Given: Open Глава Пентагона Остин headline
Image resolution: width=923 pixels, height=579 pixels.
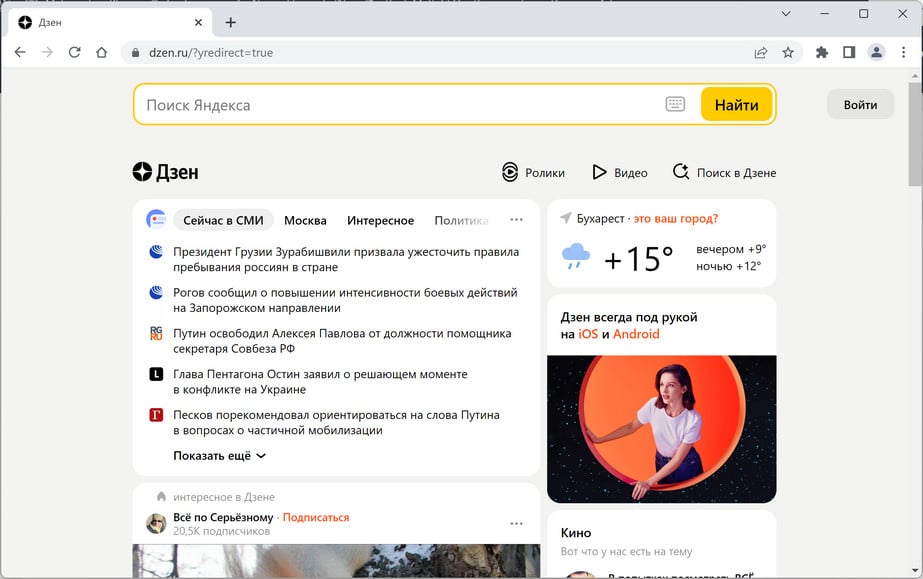Looking at the screenshot, I should (320, 381).
